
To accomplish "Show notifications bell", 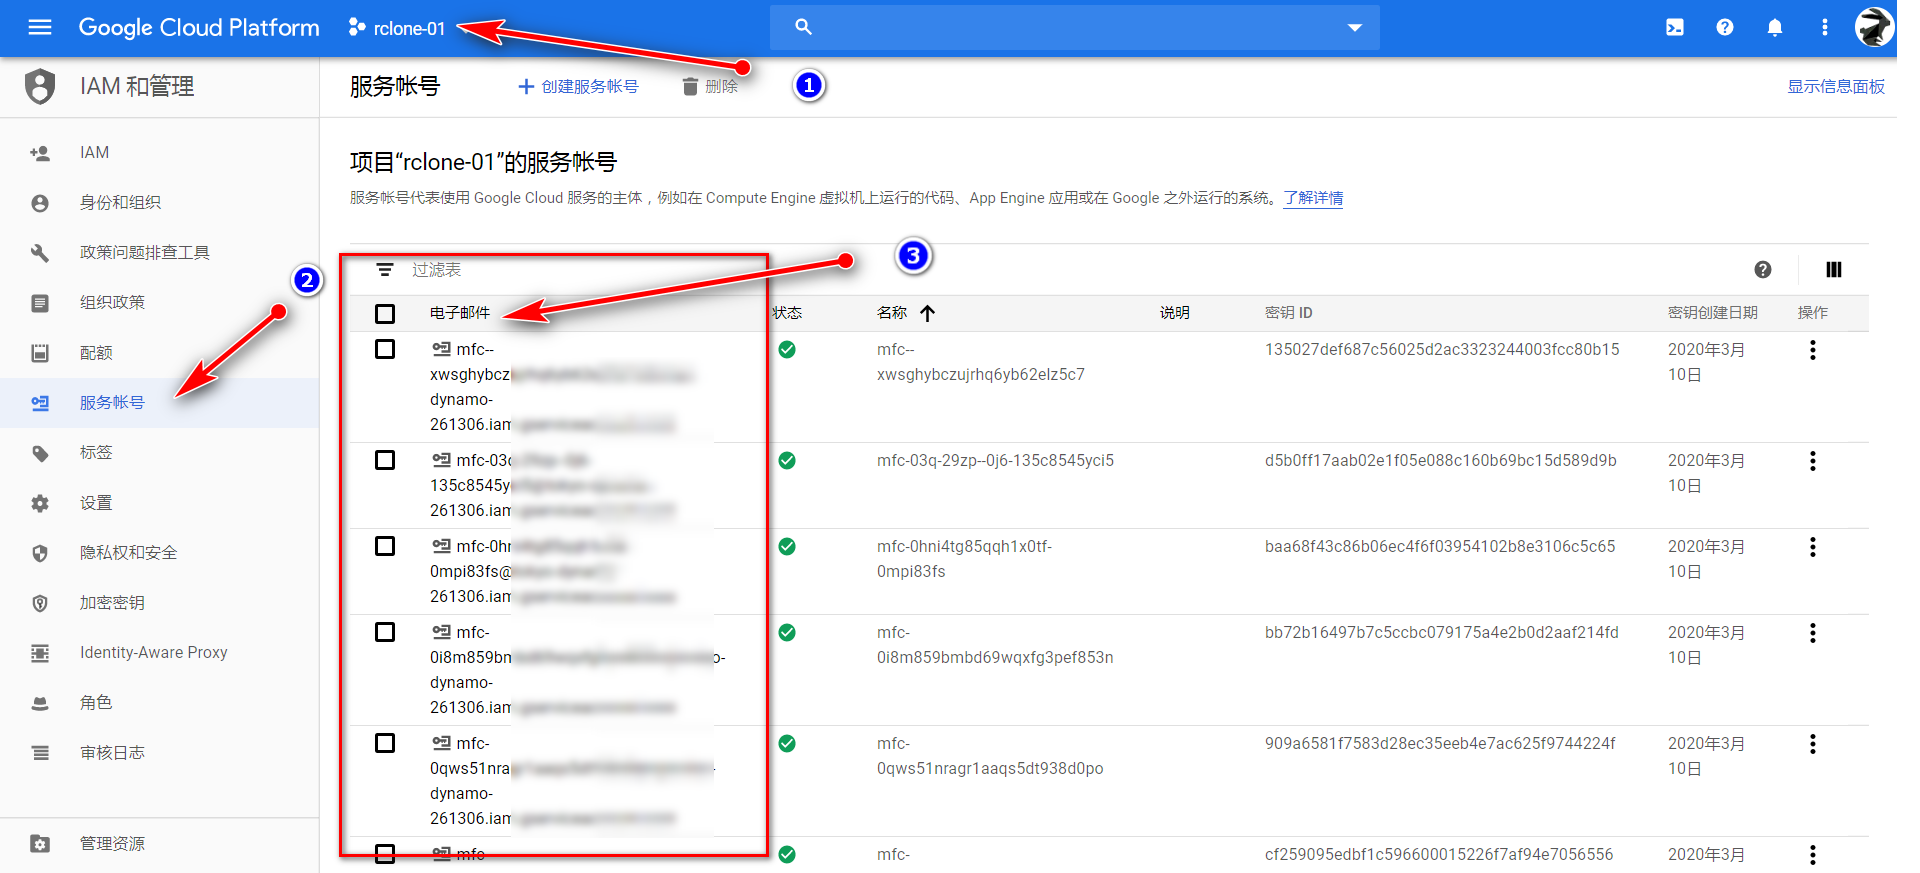I will click(1775, 27).
